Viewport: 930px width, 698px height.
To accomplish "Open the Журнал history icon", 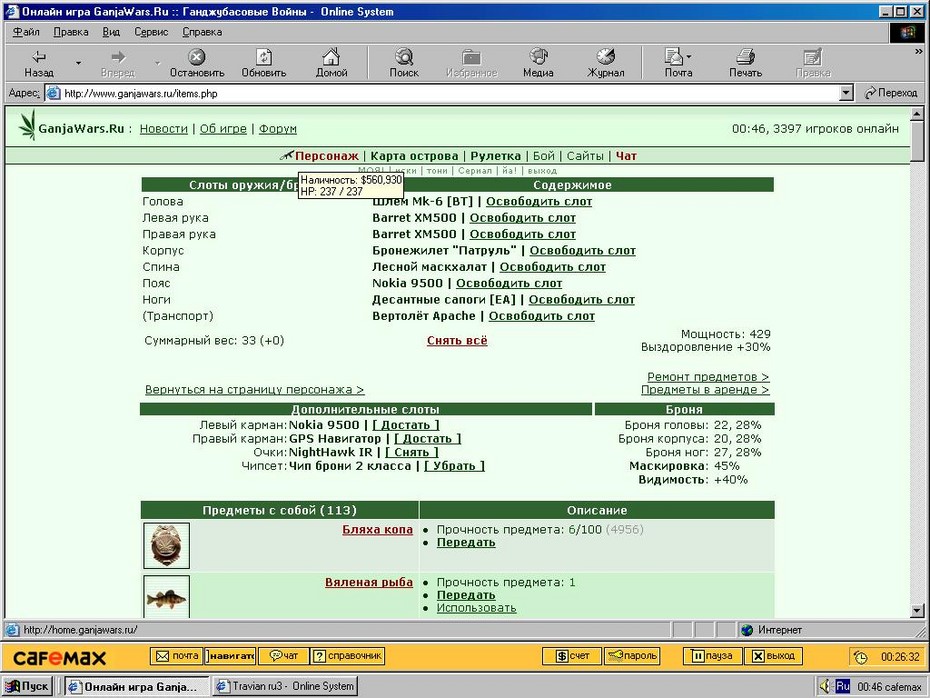I will [606, 56].
